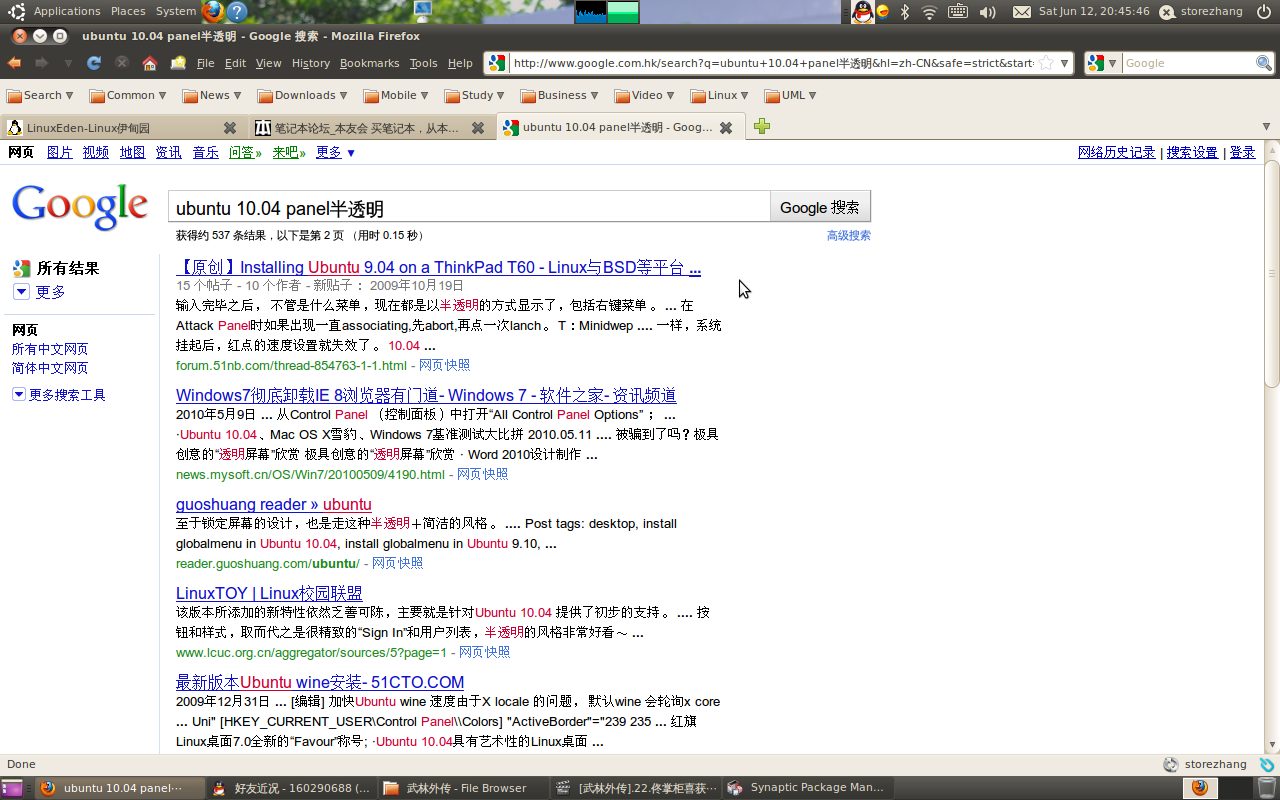Open the Bookmarks menu
The image size is (1280, 800).
pyautogui.click(x=370, y=63)
